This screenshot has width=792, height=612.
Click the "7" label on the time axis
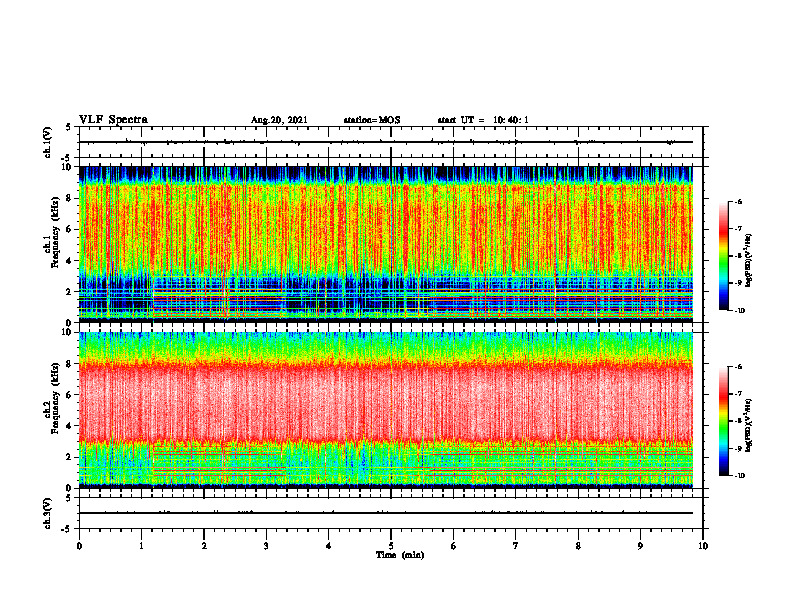(x=516, y=546)
